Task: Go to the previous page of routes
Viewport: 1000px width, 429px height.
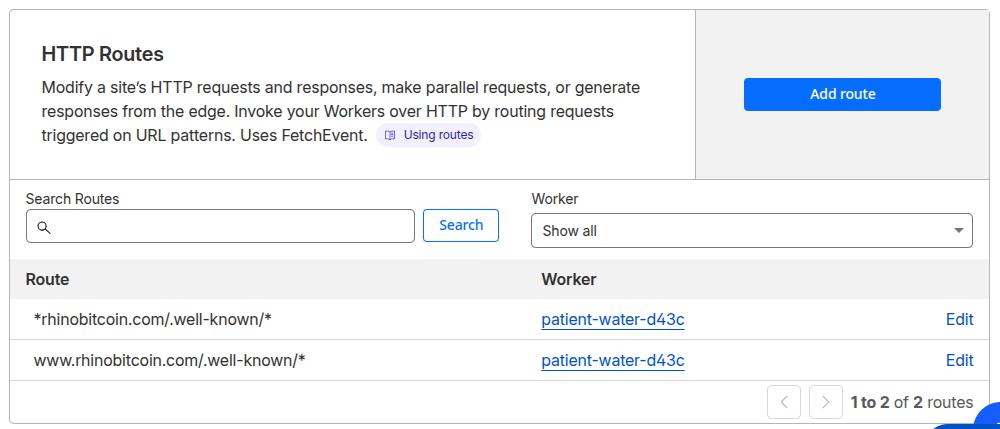Action: (784, 402)
